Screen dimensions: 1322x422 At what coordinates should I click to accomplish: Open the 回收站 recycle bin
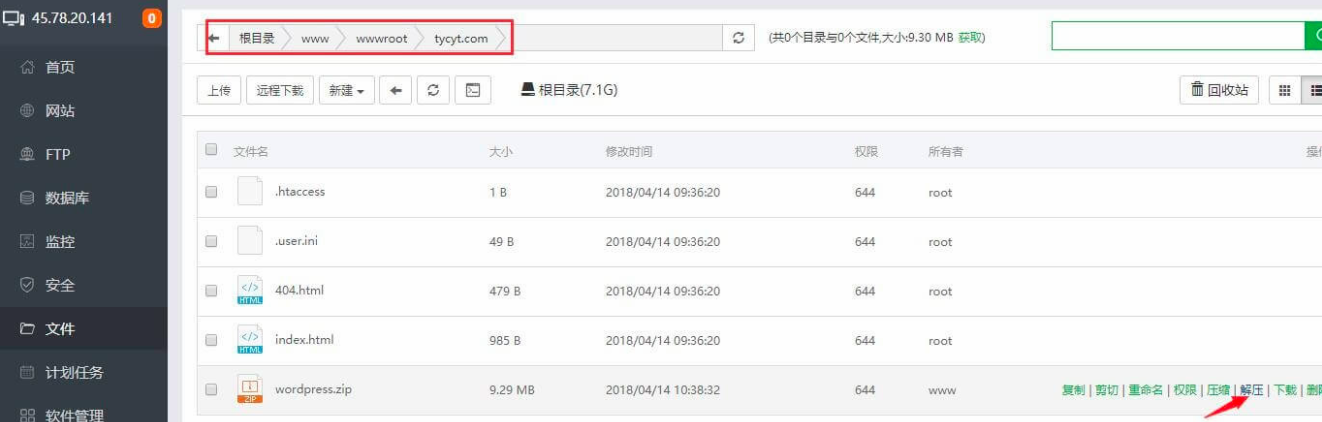coord(1219,90)
